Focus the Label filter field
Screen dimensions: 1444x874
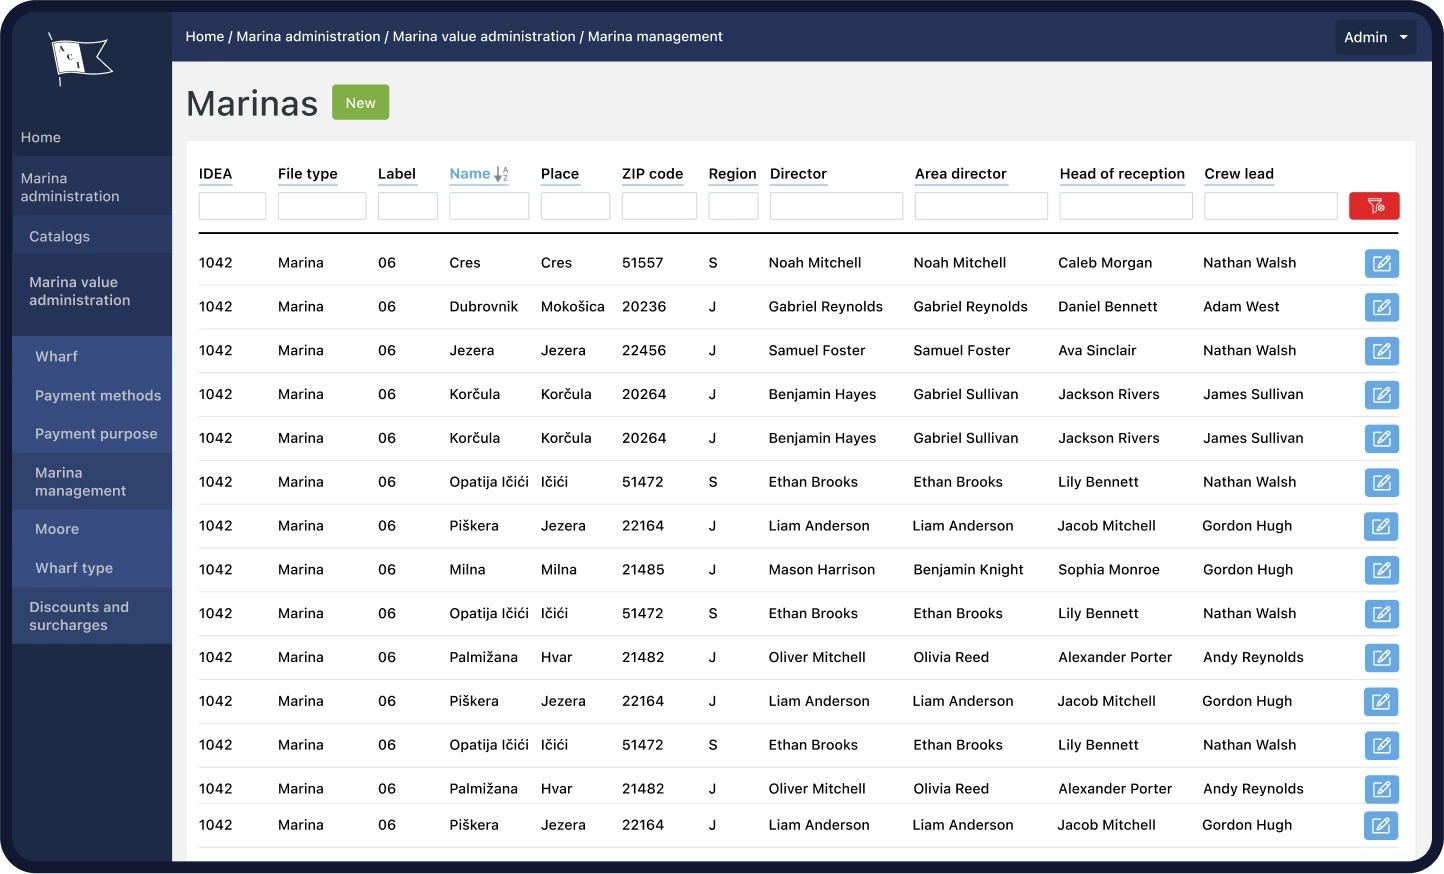coord(408,206)
